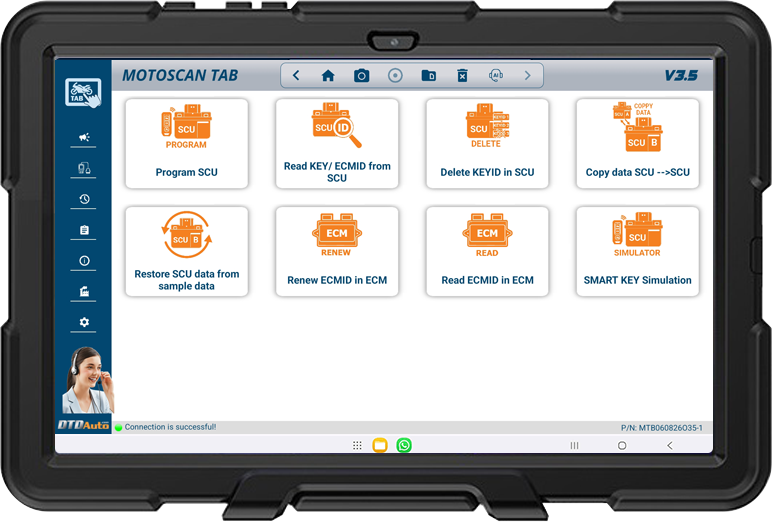
Task: Open the Program SCU function
Action: tap(187, 143)
